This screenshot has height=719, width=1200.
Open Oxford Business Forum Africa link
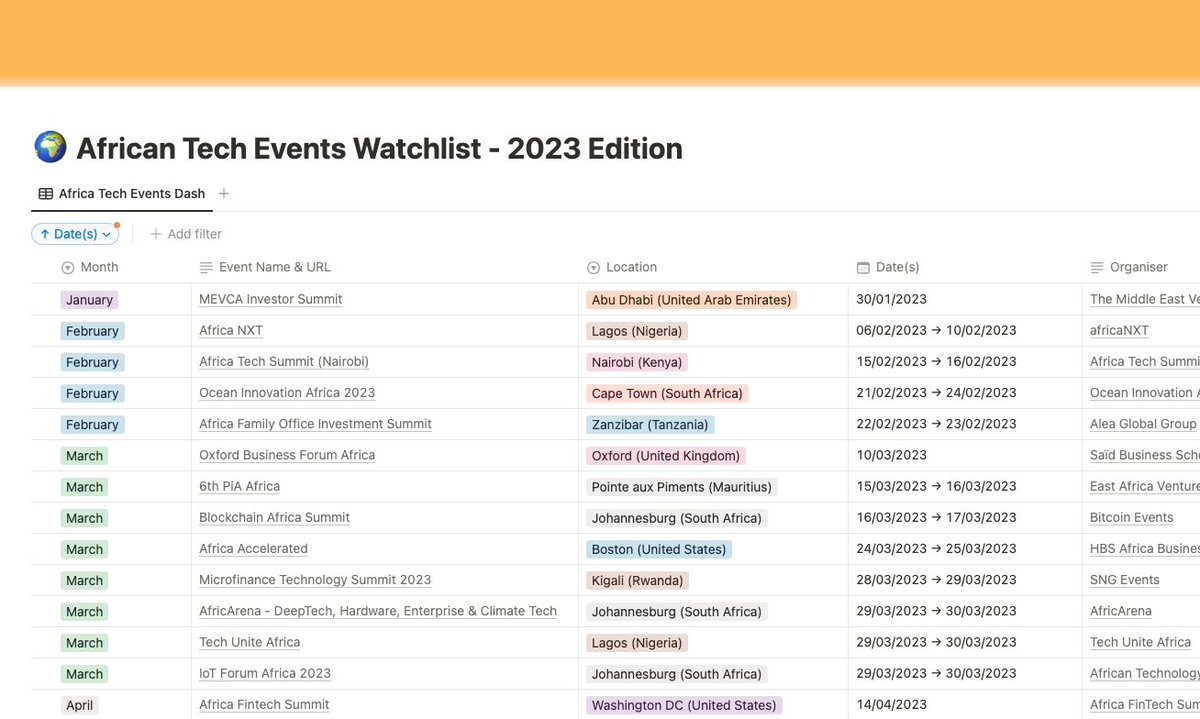pos(287,455)
